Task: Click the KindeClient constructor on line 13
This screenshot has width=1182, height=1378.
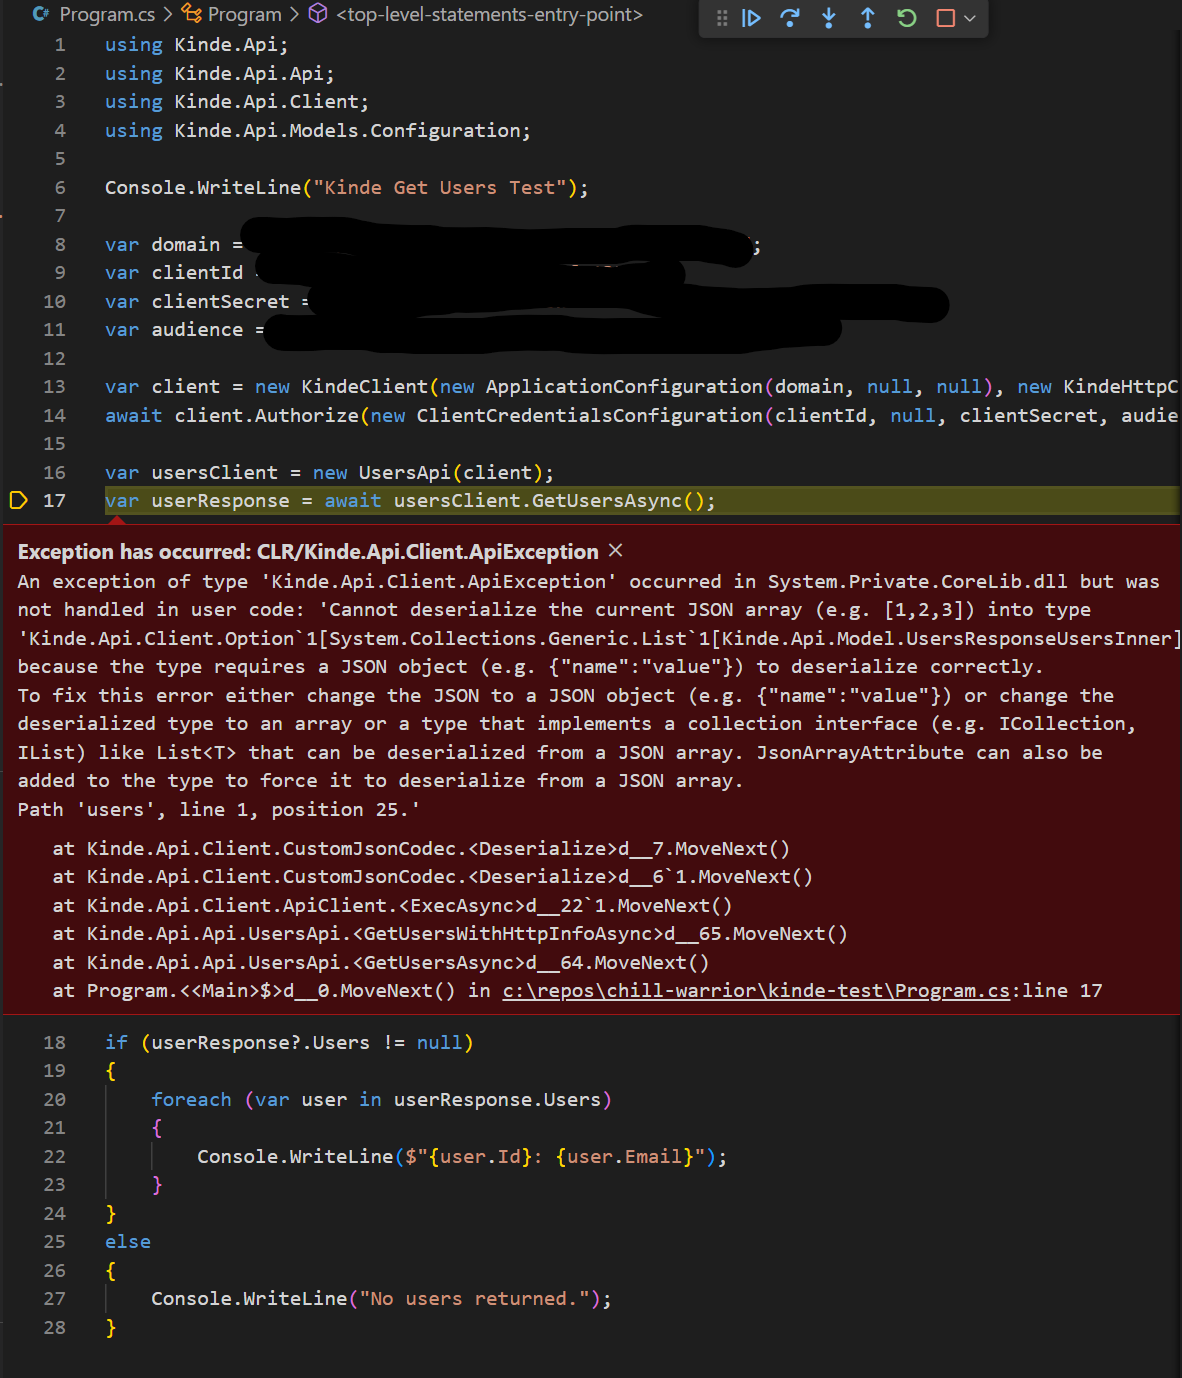Action: point(364,387)
